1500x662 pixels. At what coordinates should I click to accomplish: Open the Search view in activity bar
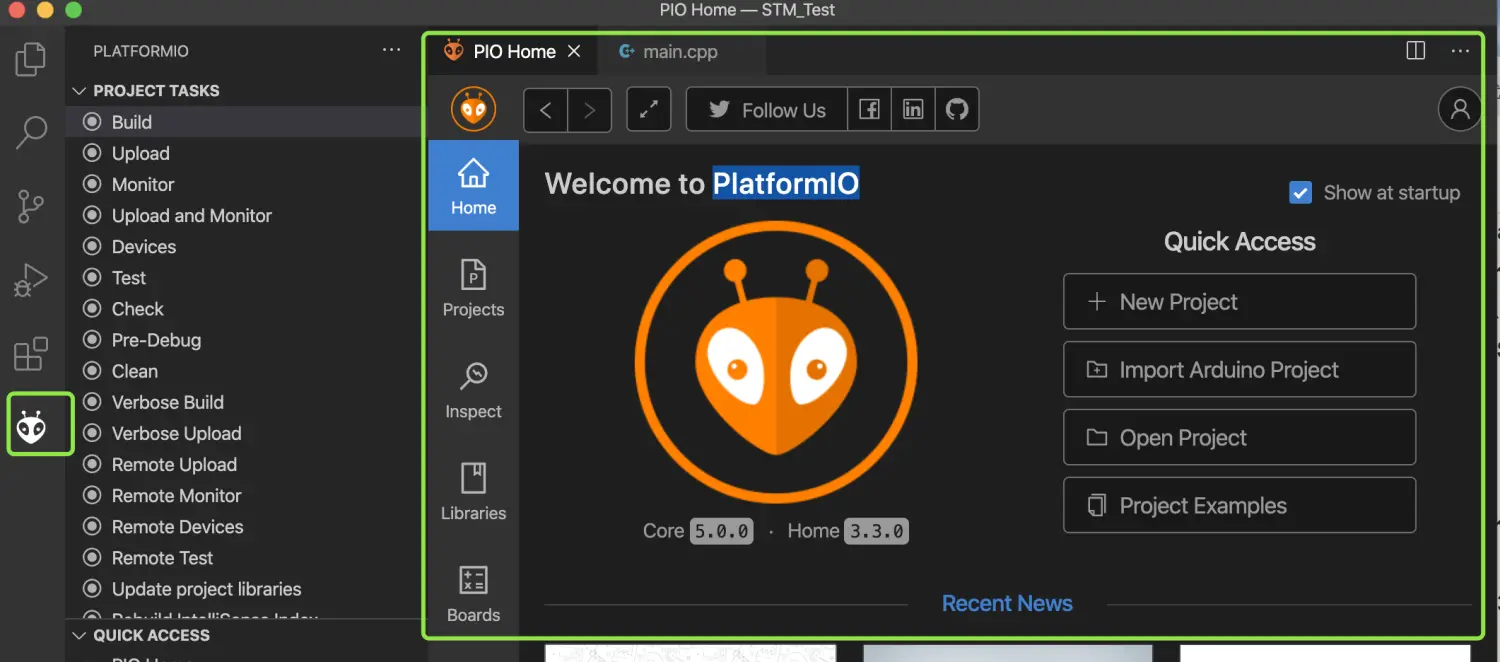pos(31,132)
